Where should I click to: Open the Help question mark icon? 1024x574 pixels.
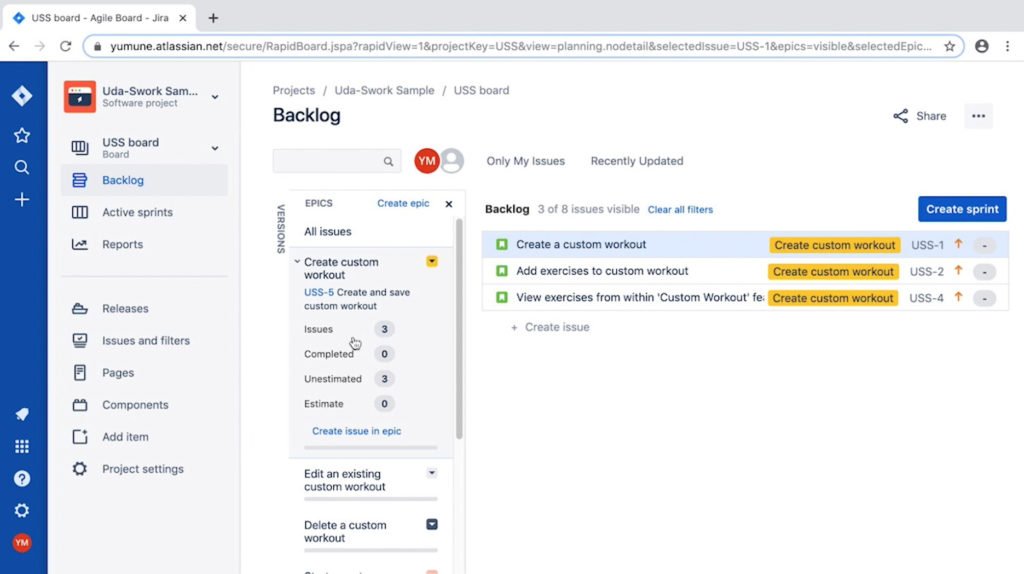coord(22,479)
